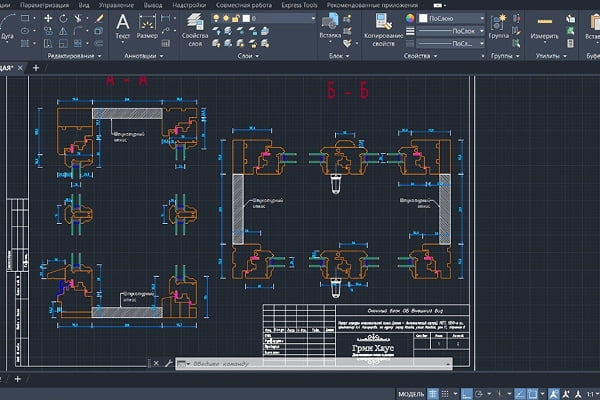Click the Размер dimension tool

point(147,25)
